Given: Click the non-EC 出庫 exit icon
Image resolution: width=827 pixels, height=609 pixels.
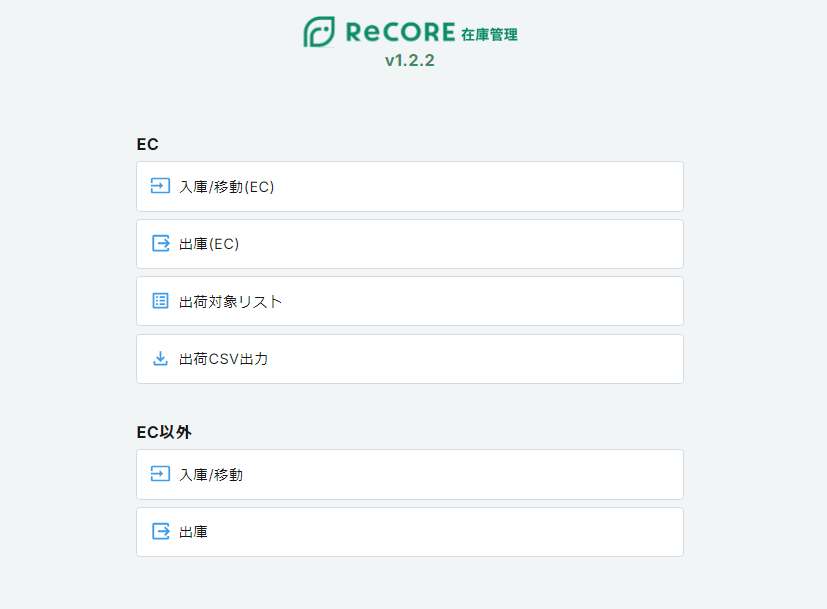Looking at the screenshot, I should pos(160,532).
